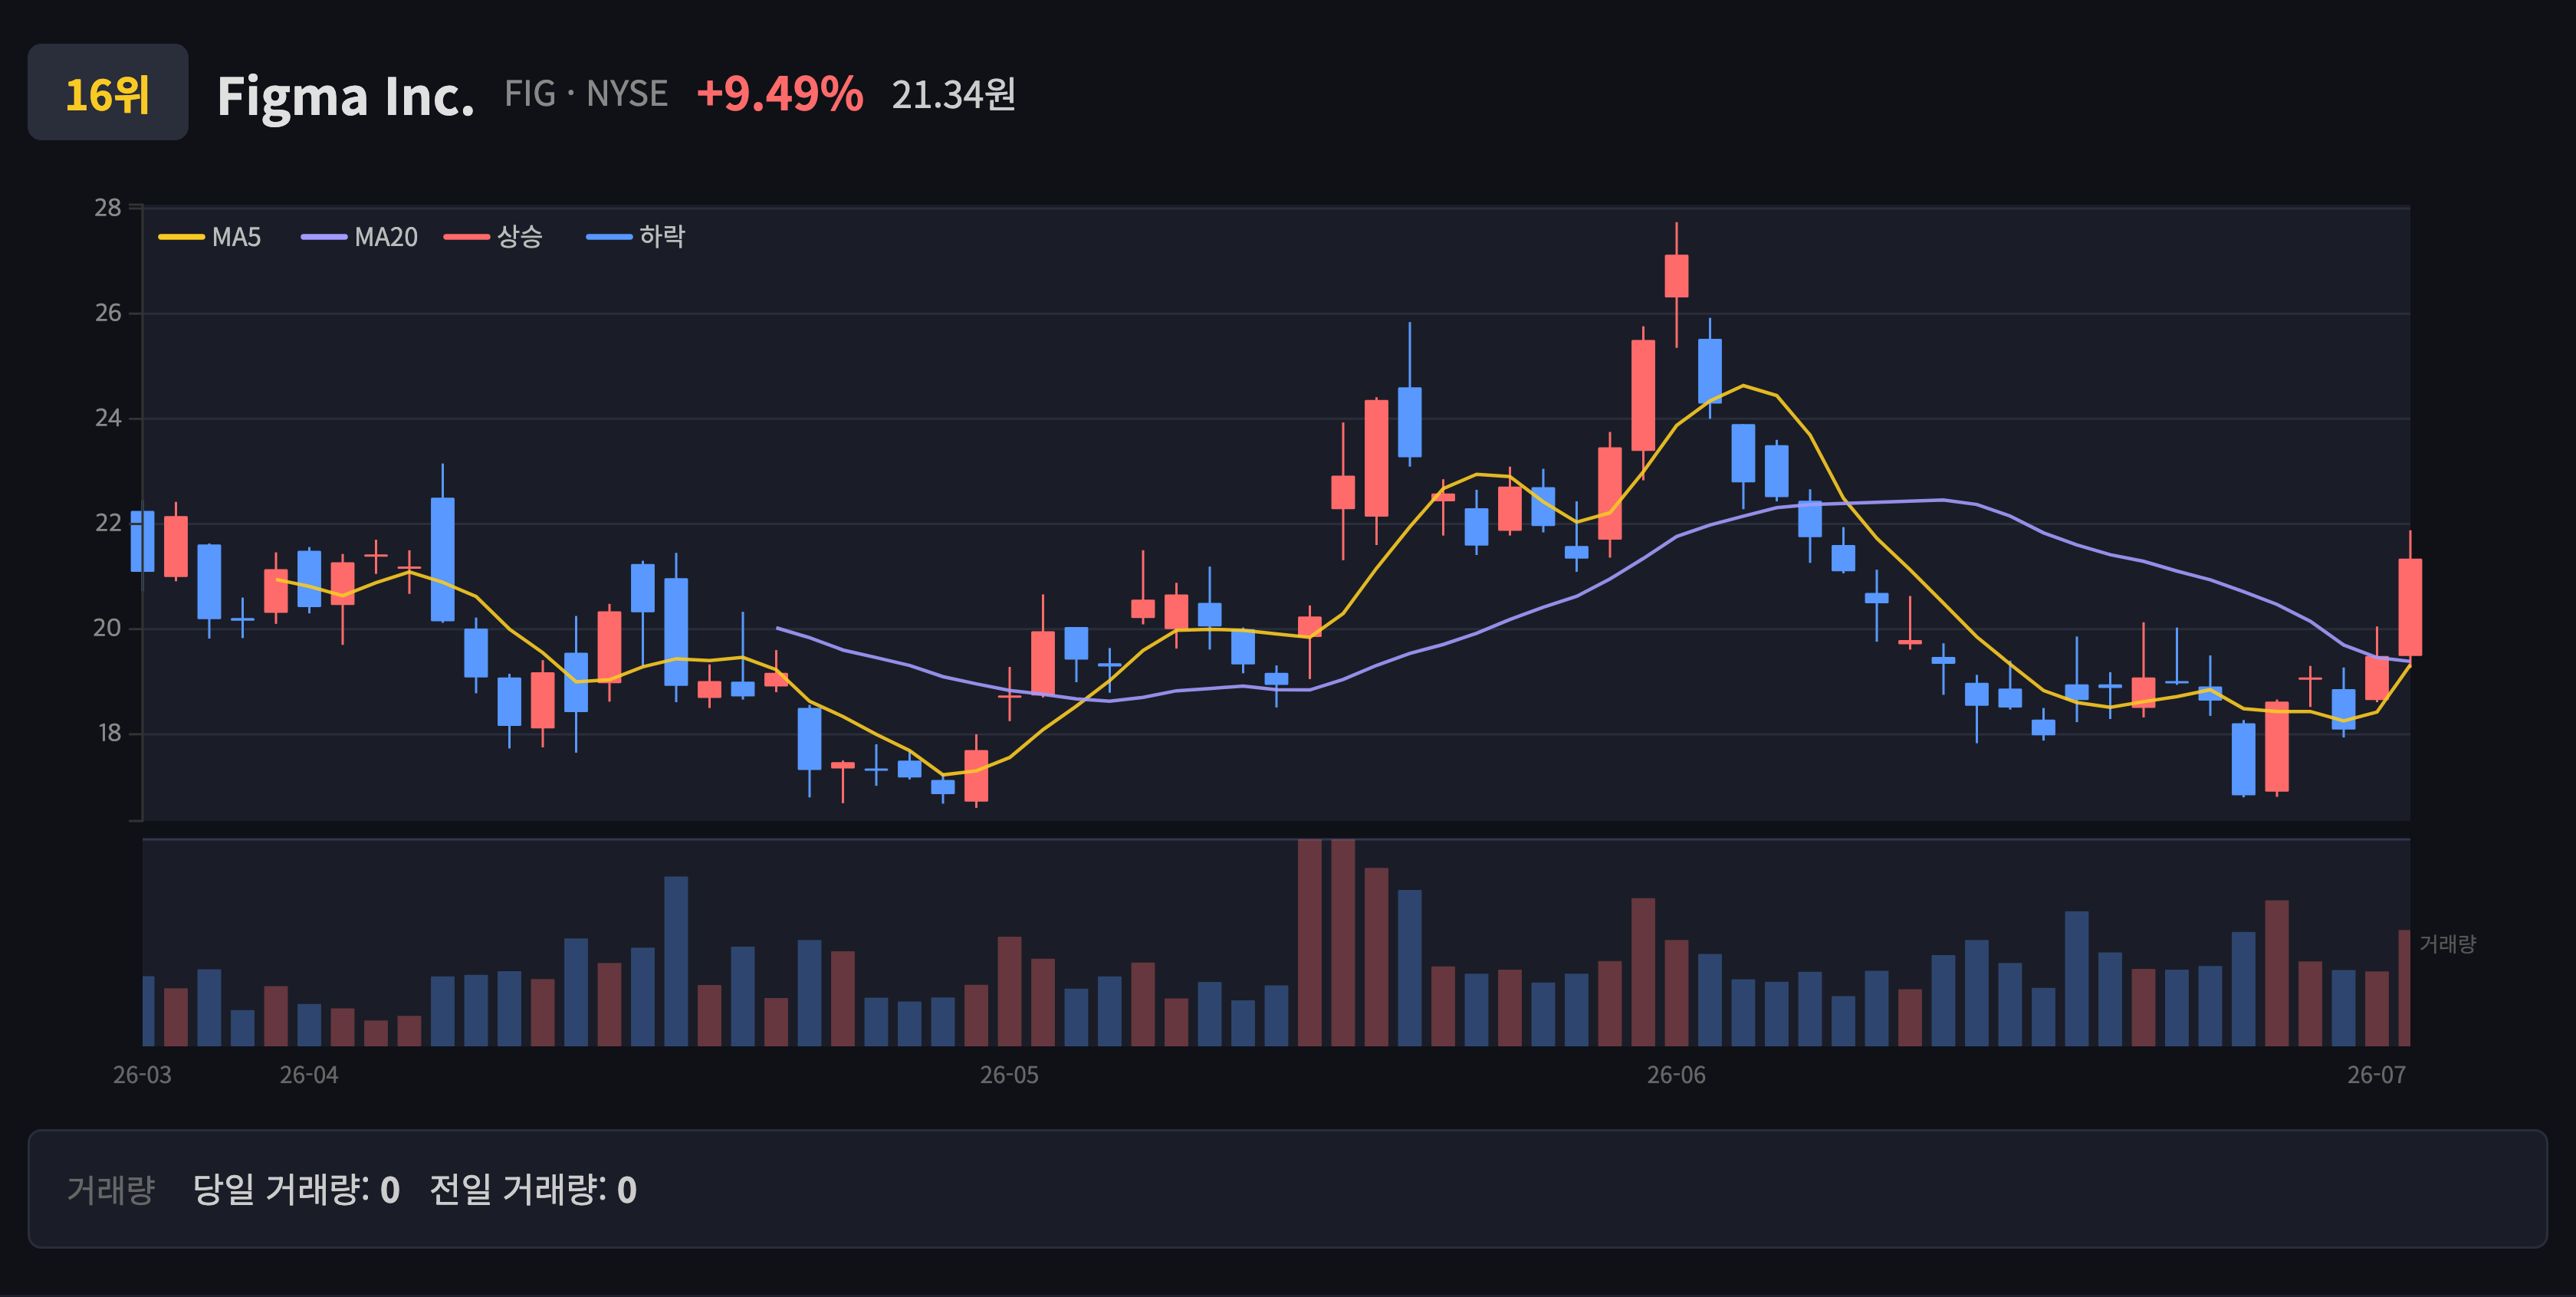2576x1297 pixels.
Task: Click the 22 price axis label
Action: [108, 523]
